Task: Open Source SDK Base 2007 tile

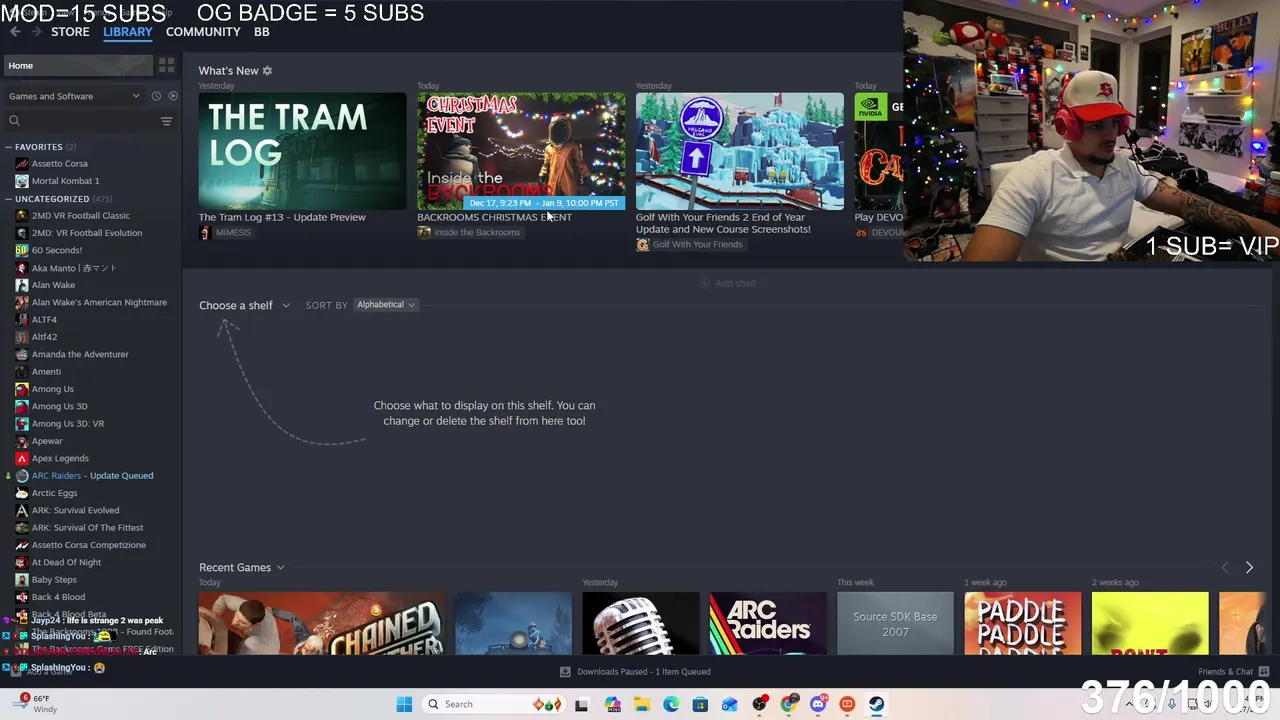Action: (x=895, y=624)
